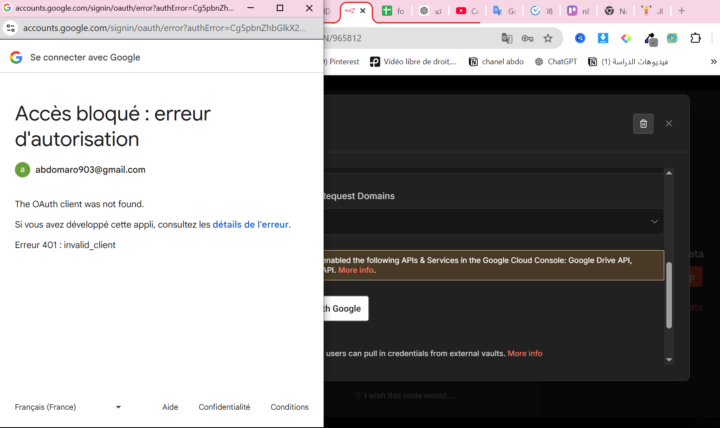Bookmark this page with the star icon
This screenshot has height=428, width=720.
[x=548, y=38]
